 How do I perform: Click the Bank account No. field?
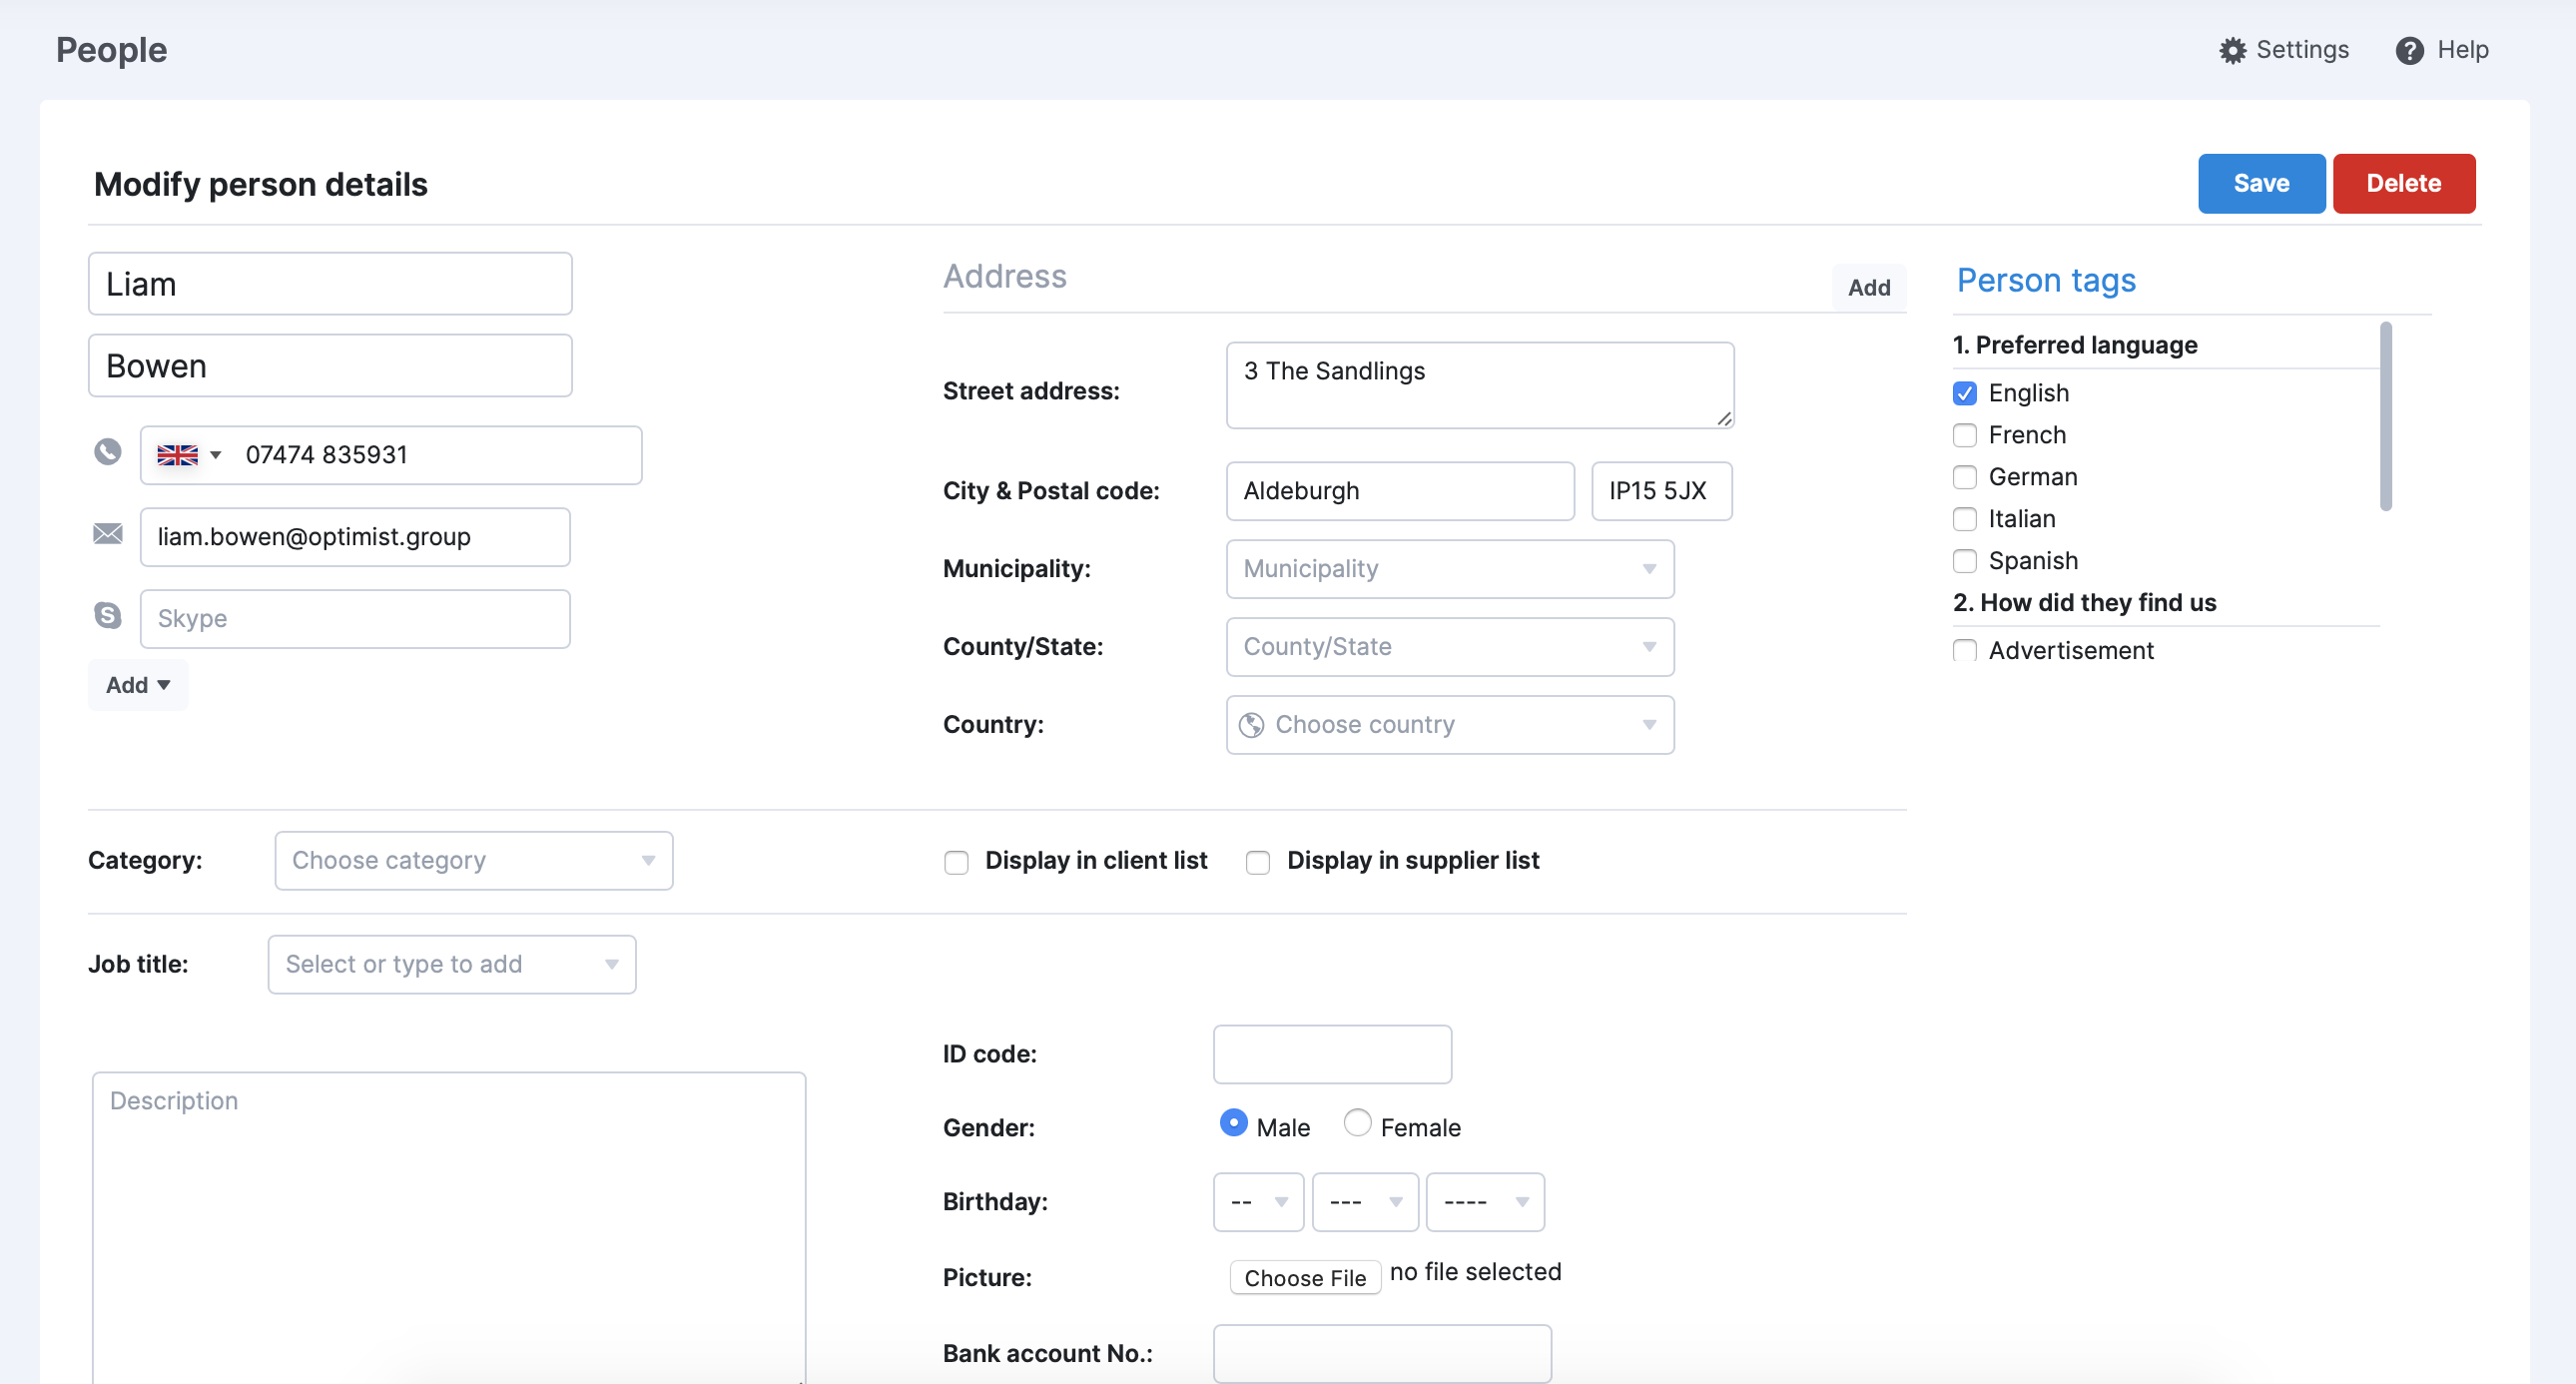1382,1354
